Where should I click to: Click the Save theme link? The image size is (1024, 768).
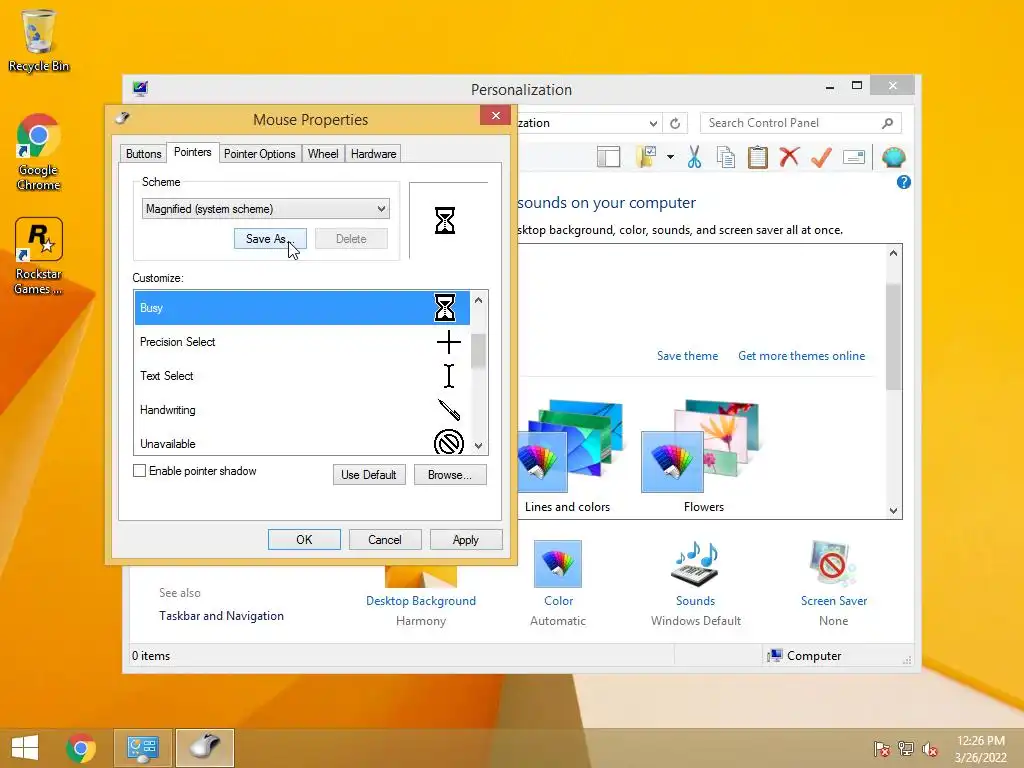(x=687, y=356)
